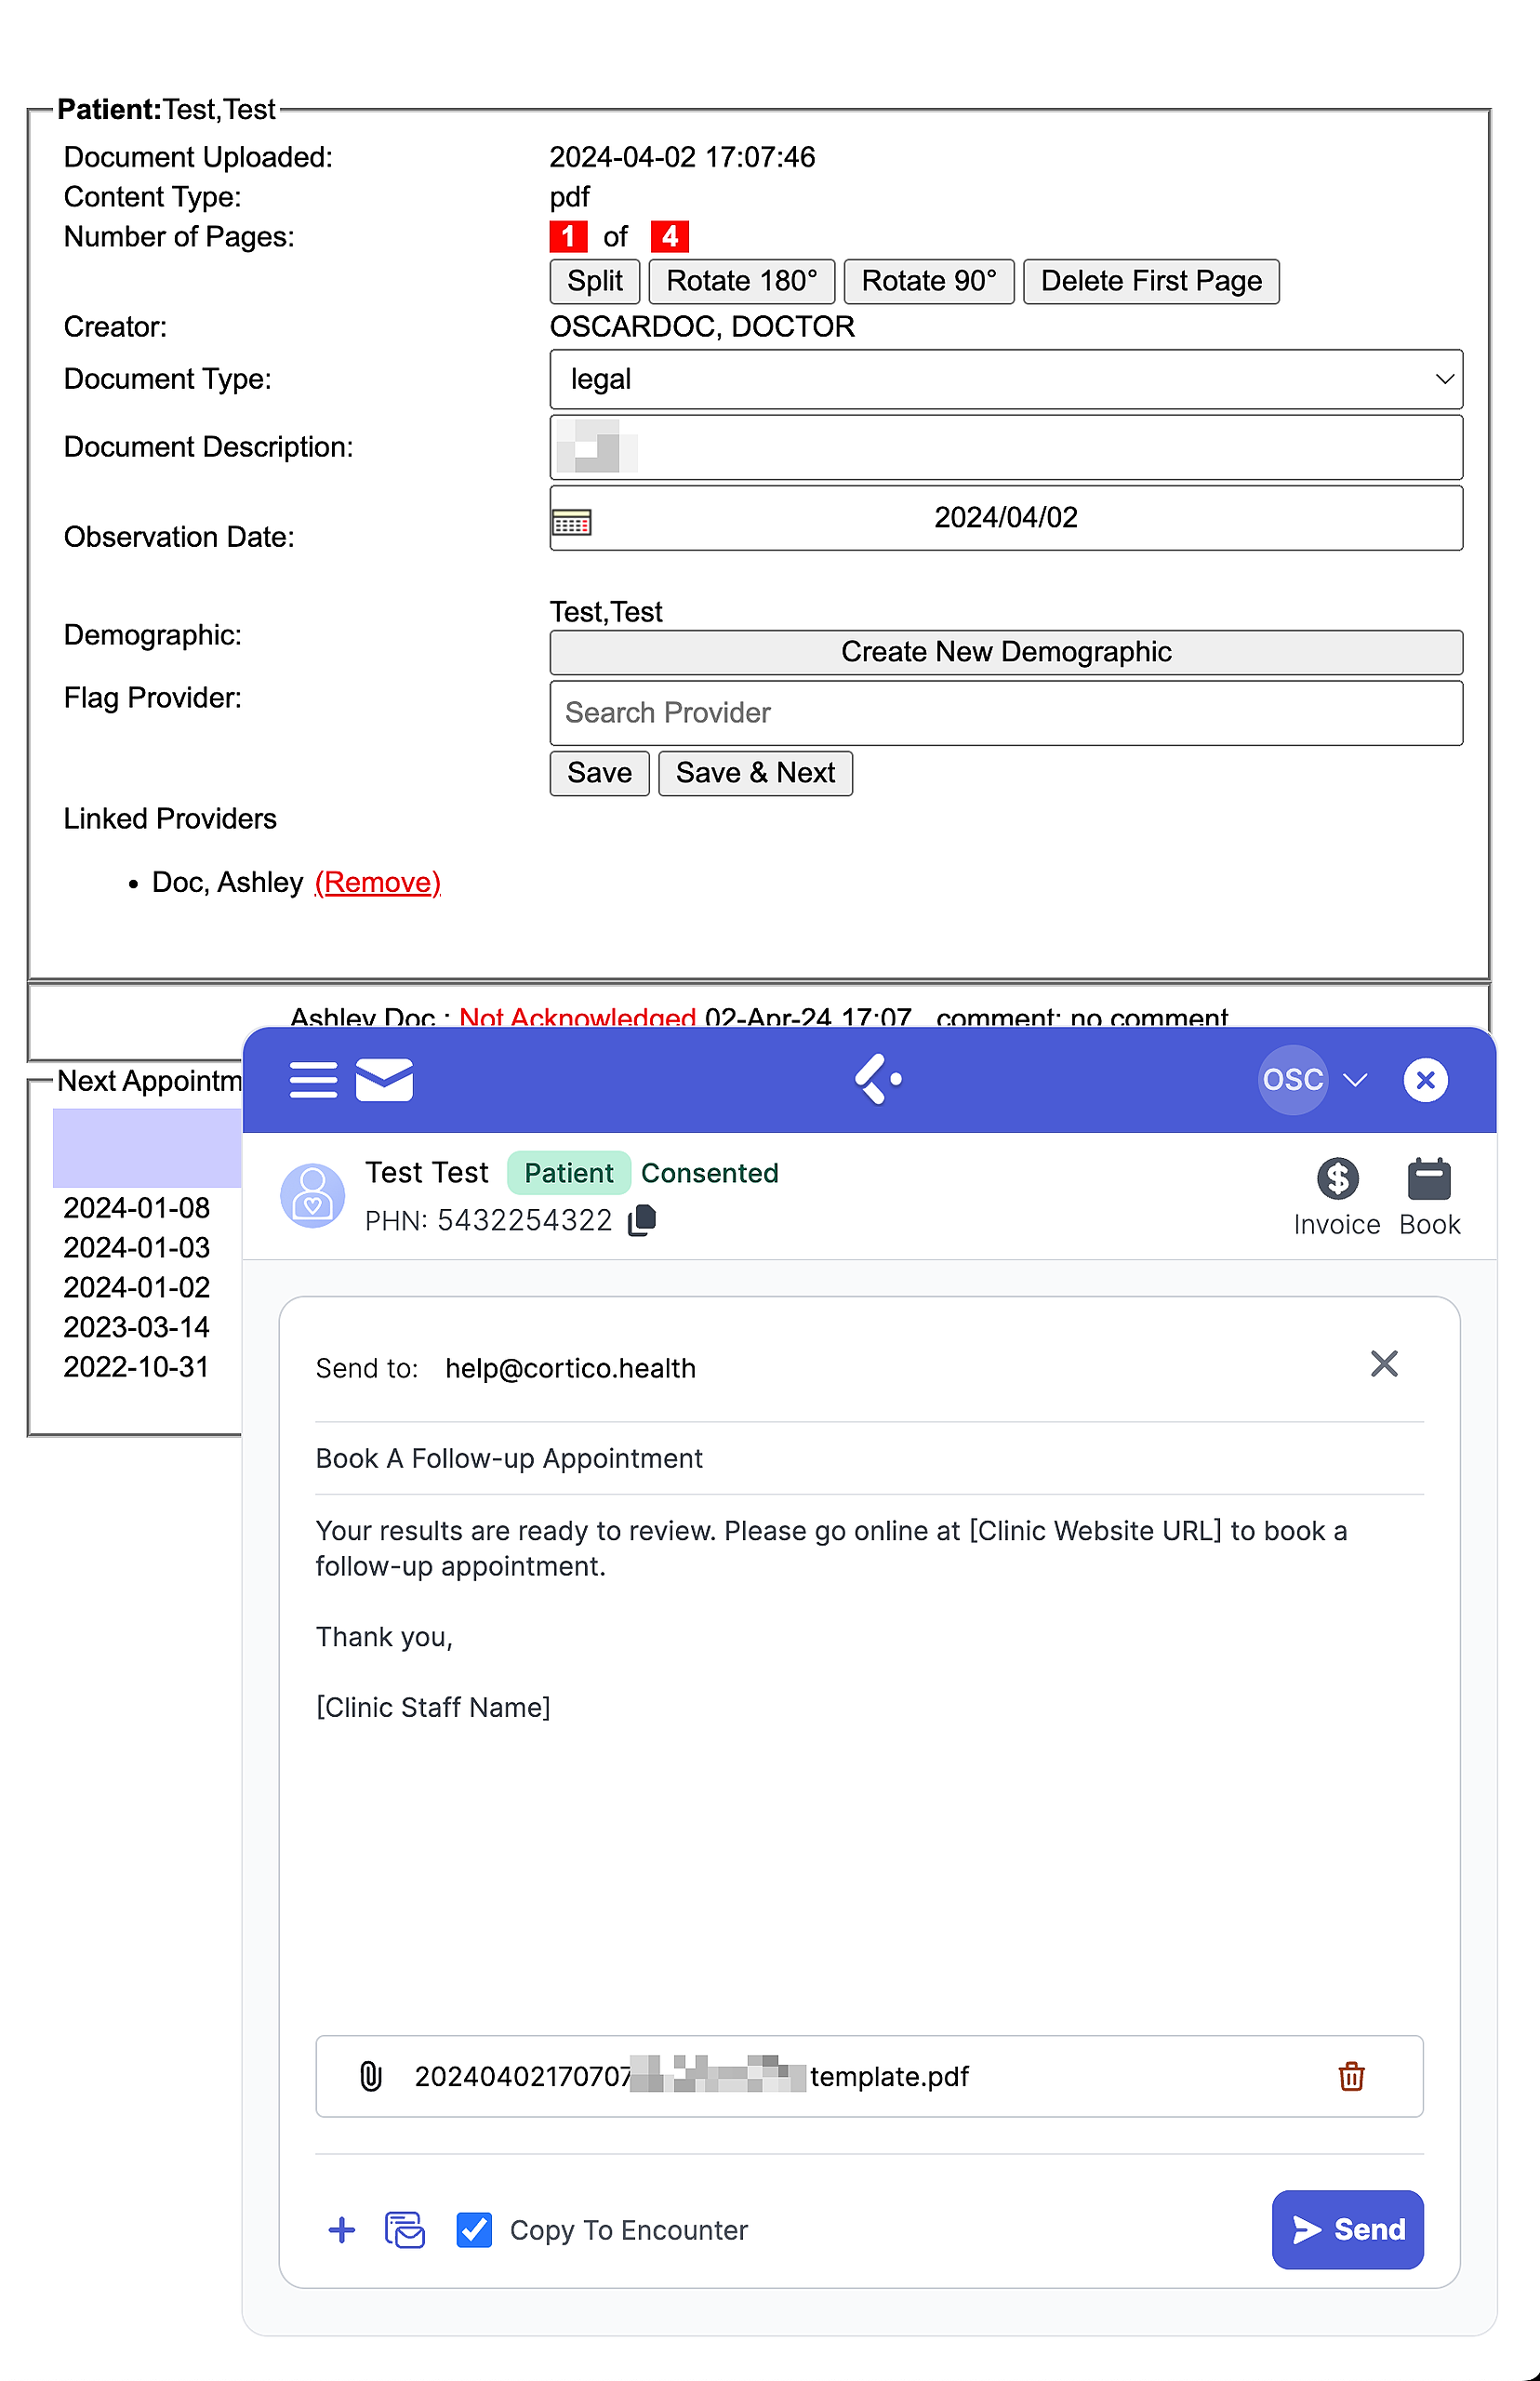
Task: Click the total pages number 4
Action: 670,237
